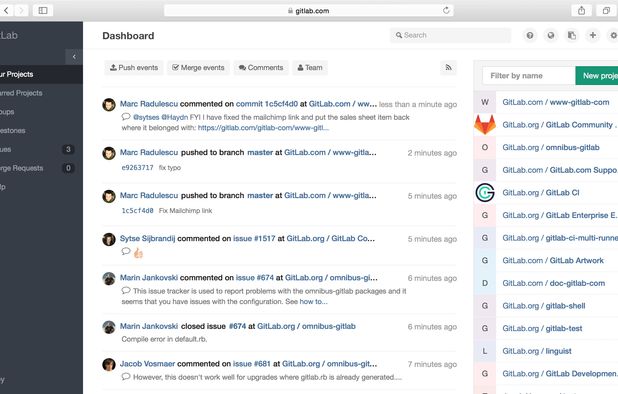The height and width of the screenshot is (394, 618).
Task: Click the Filter by name field
Action: (529, 76)
